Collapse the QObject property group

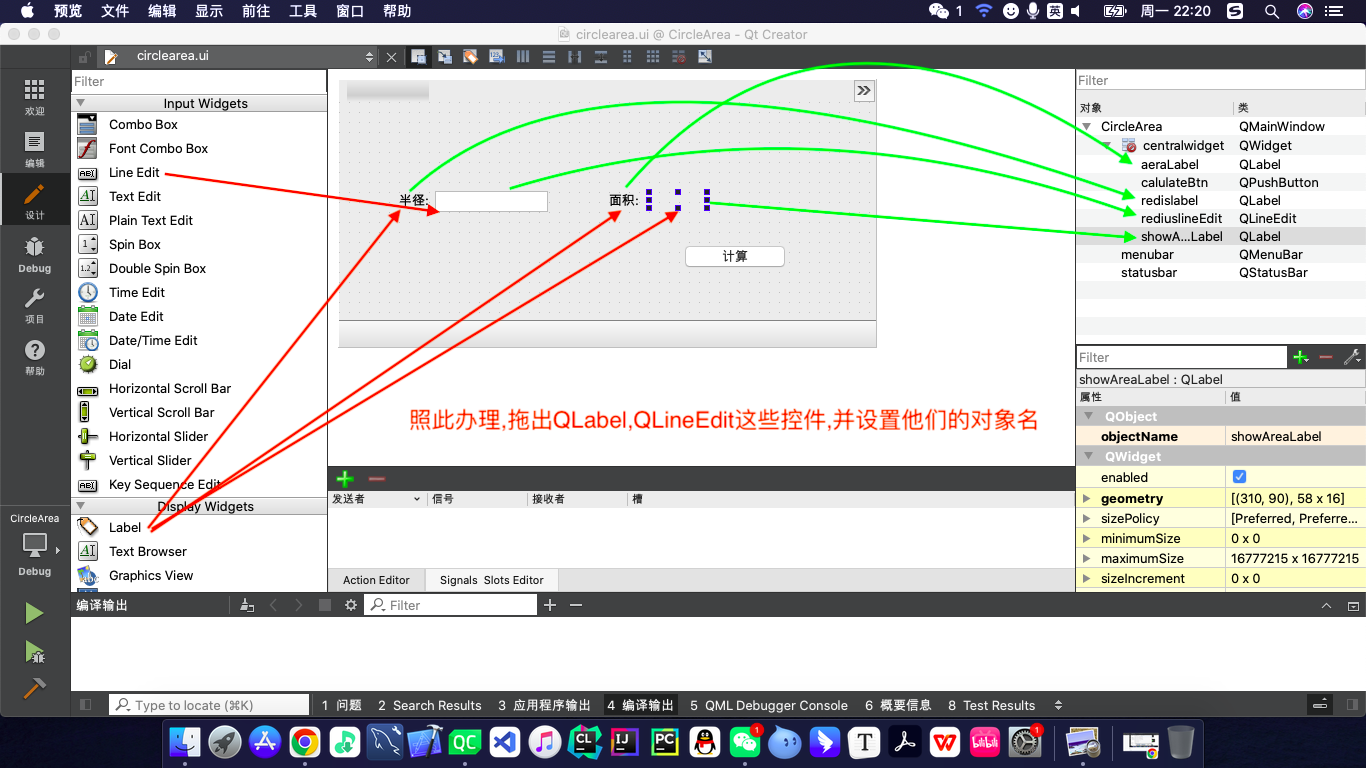[1087, 416]
